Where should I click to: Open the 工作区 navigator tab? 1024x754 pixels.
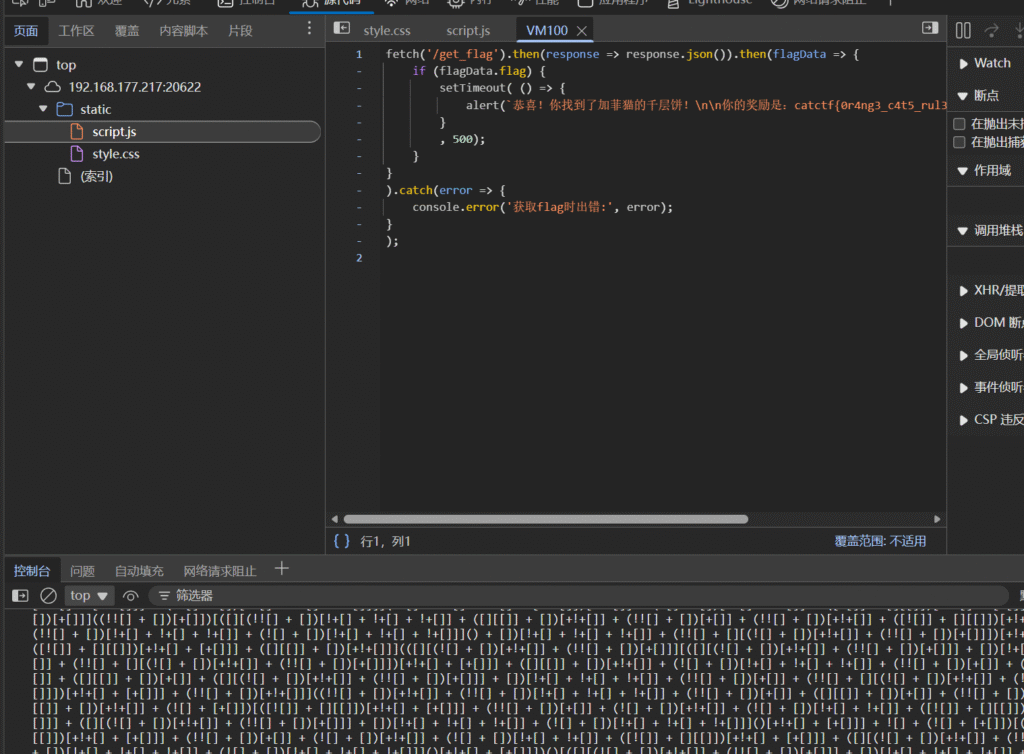76,31
